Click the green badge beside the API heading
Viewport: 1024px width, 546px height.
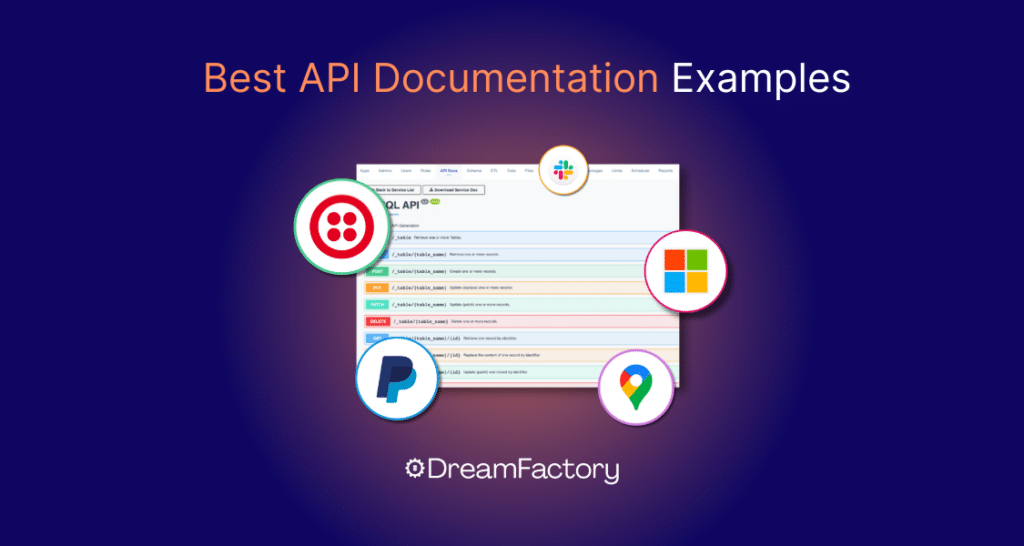435,201
